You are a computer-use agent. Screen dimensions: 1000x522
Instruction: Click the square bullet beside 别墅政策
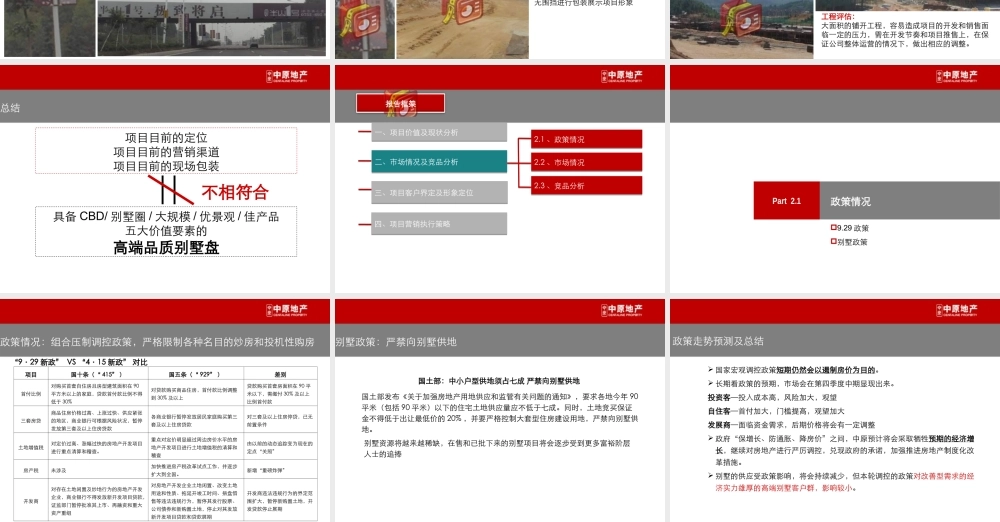click(833, 241)
